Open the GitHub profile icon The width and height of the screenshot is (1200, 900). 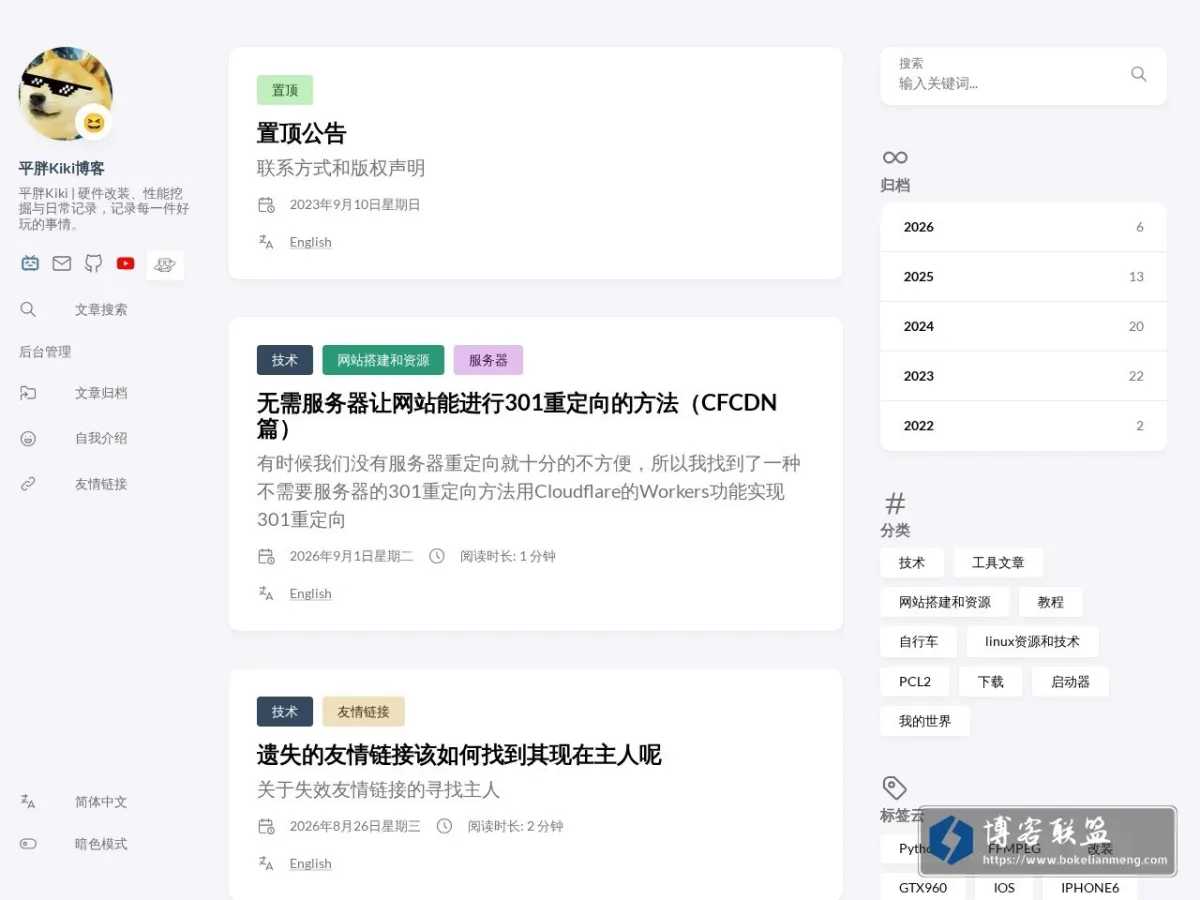tap(93, 264)
